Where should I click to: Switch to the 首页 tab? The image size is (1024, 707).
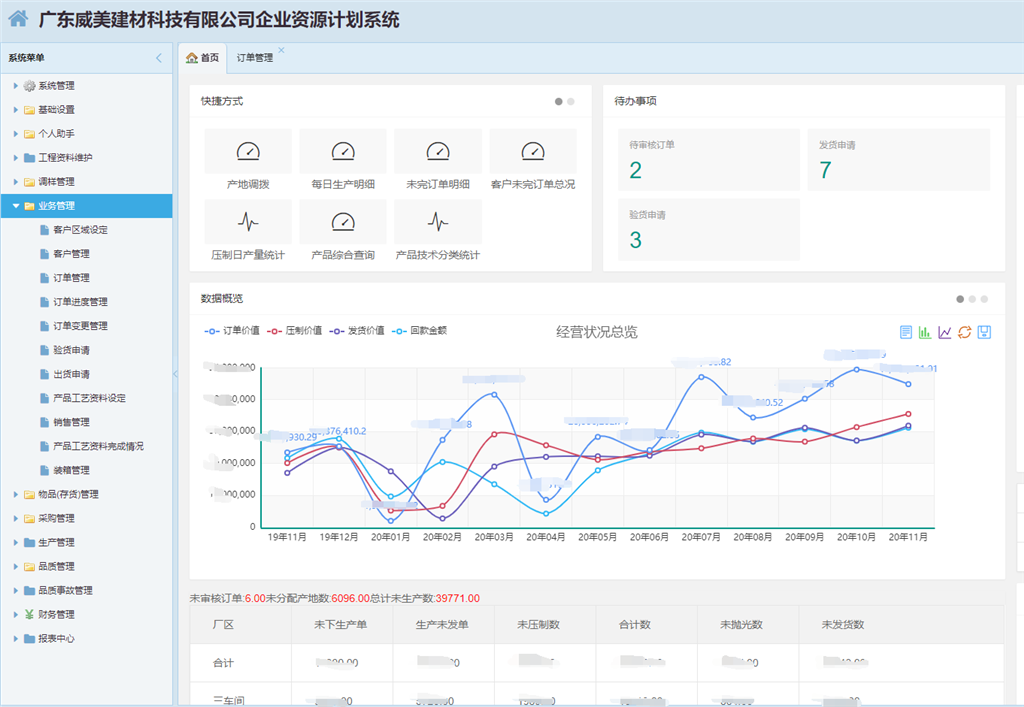tap(202, 58)
